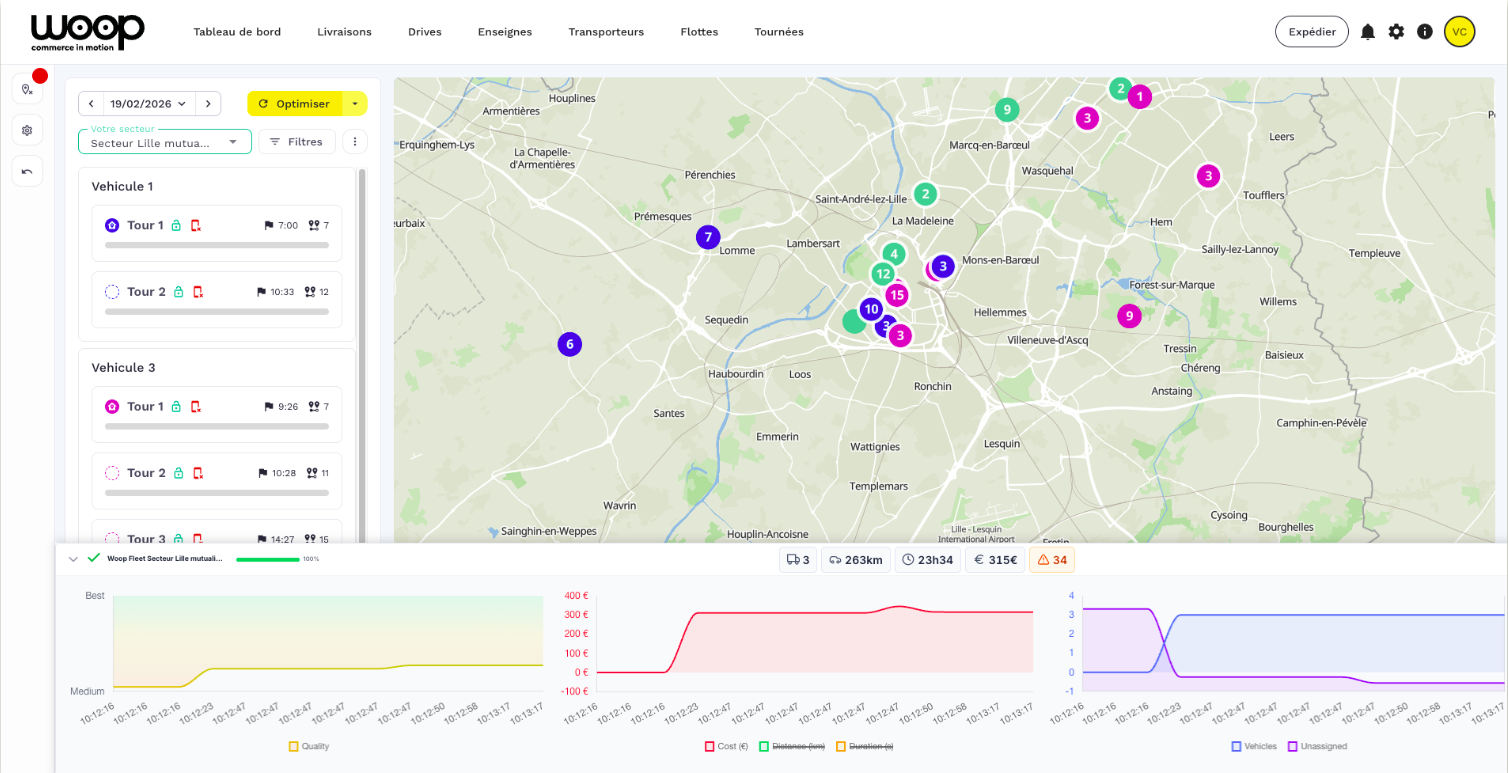The image size is (1508, 773).
Task: Click the undo arrow icon in sidebar
Action: (x=27, y=171)
